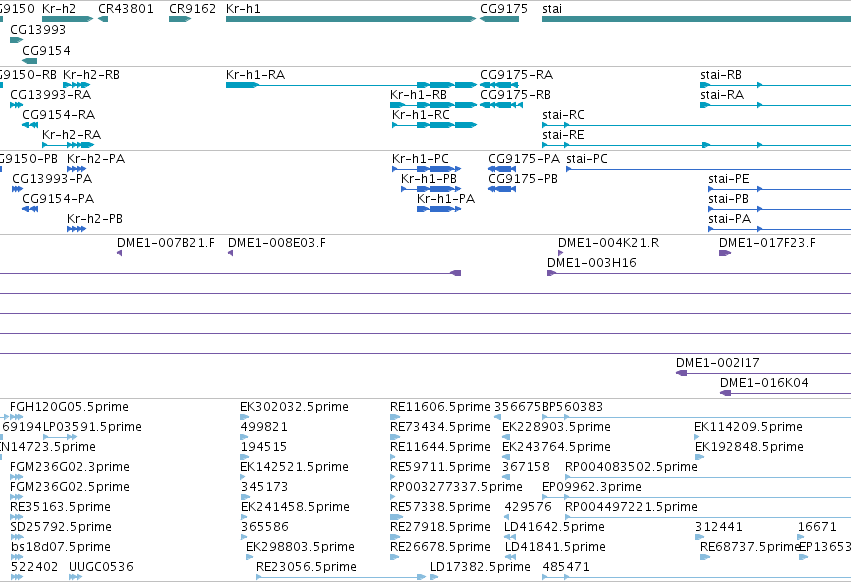Select EST label EK302032.5prime
Screen dimensions: 851x582
[x=294, y=407]
